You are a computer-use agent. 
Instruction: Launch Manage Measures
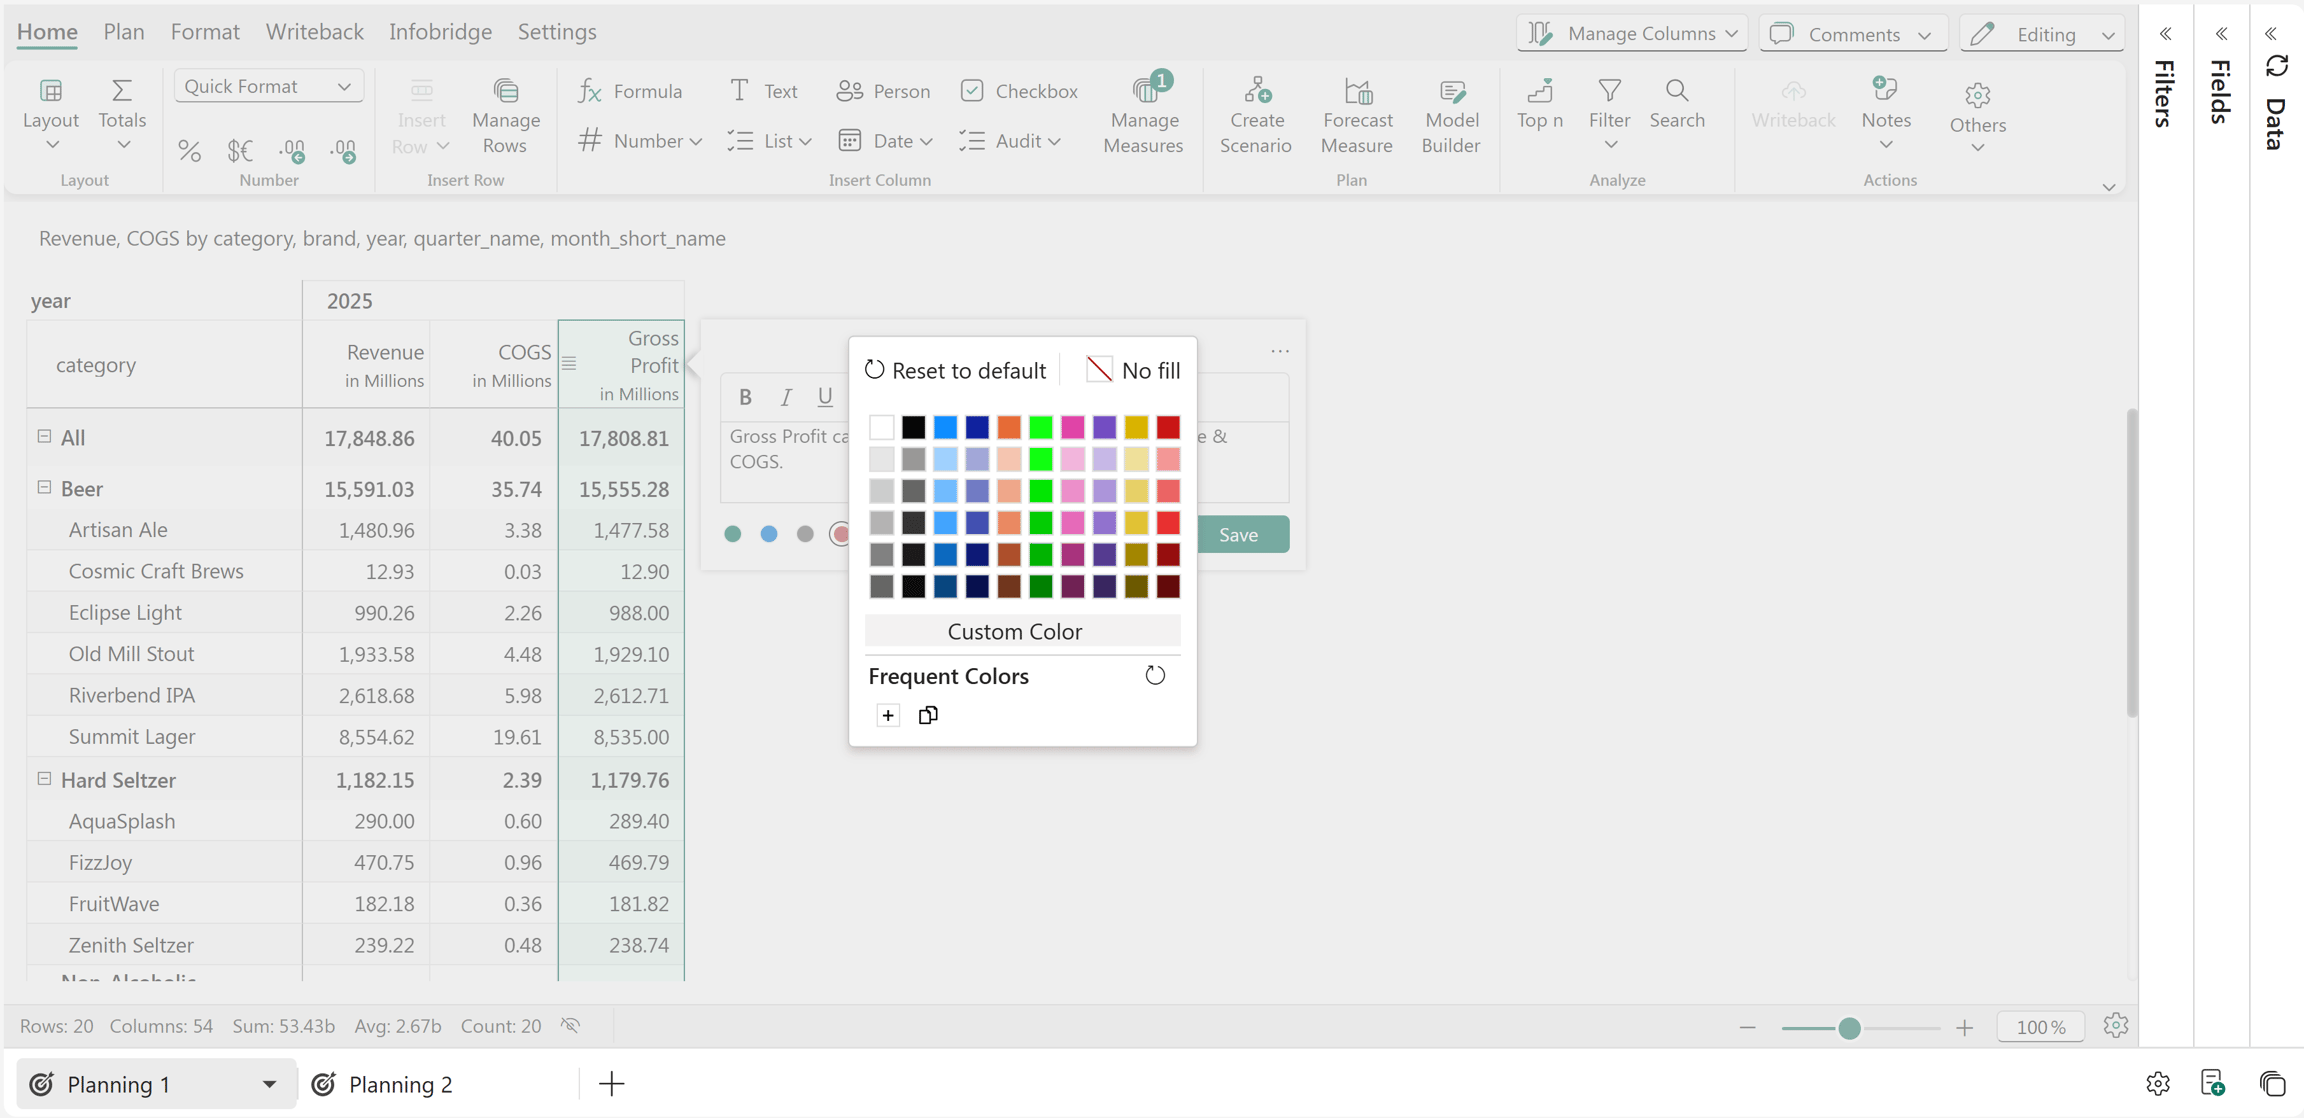point(1143,116)
